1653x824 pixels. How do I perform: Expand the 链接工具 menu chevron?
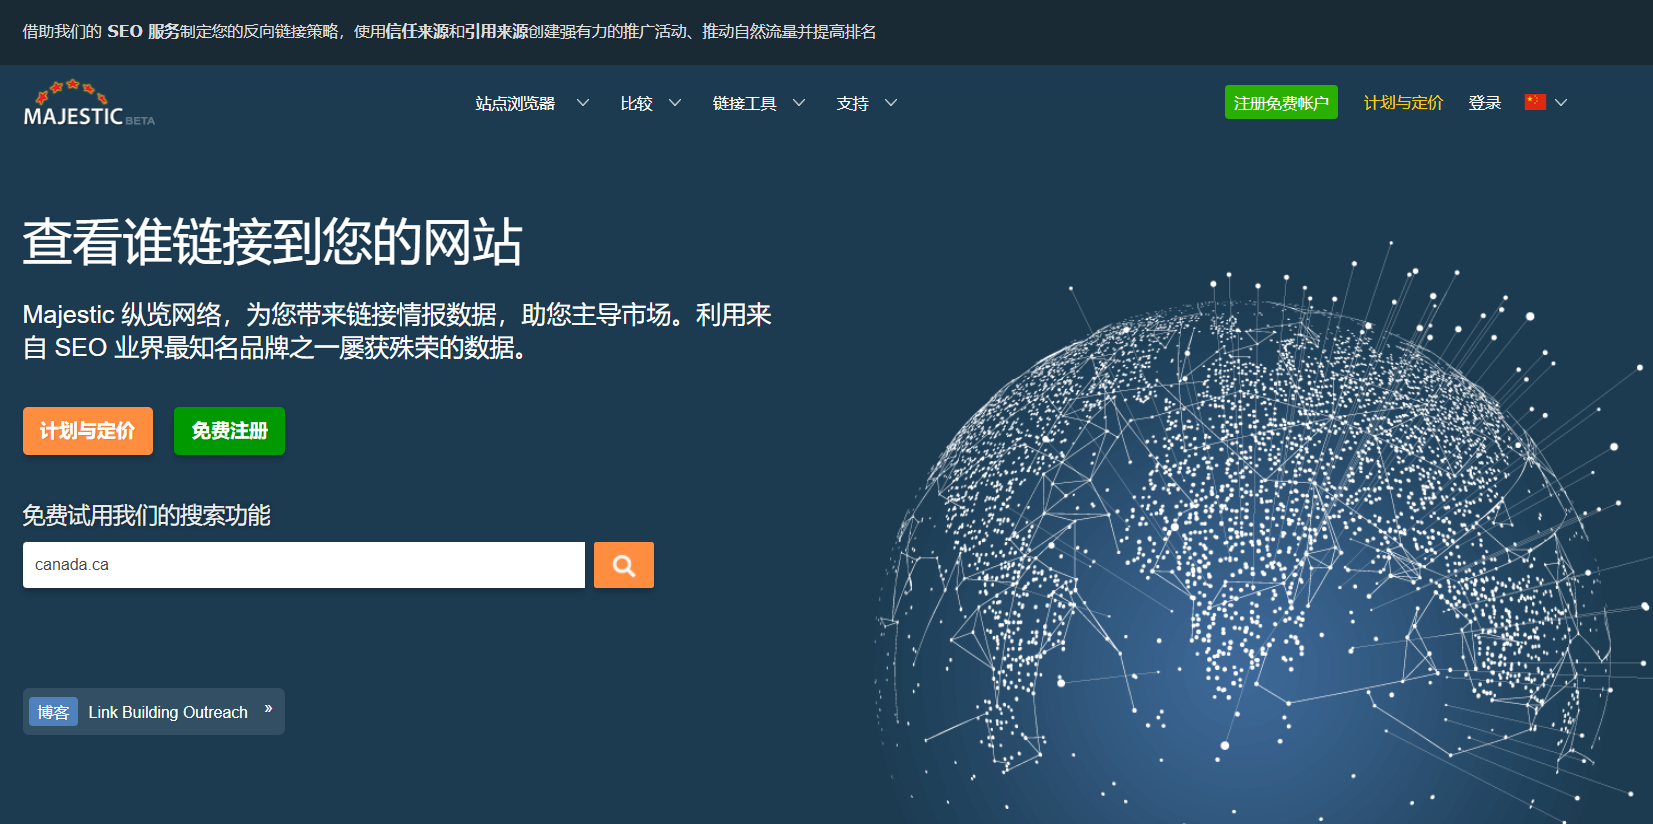[799, 103]
